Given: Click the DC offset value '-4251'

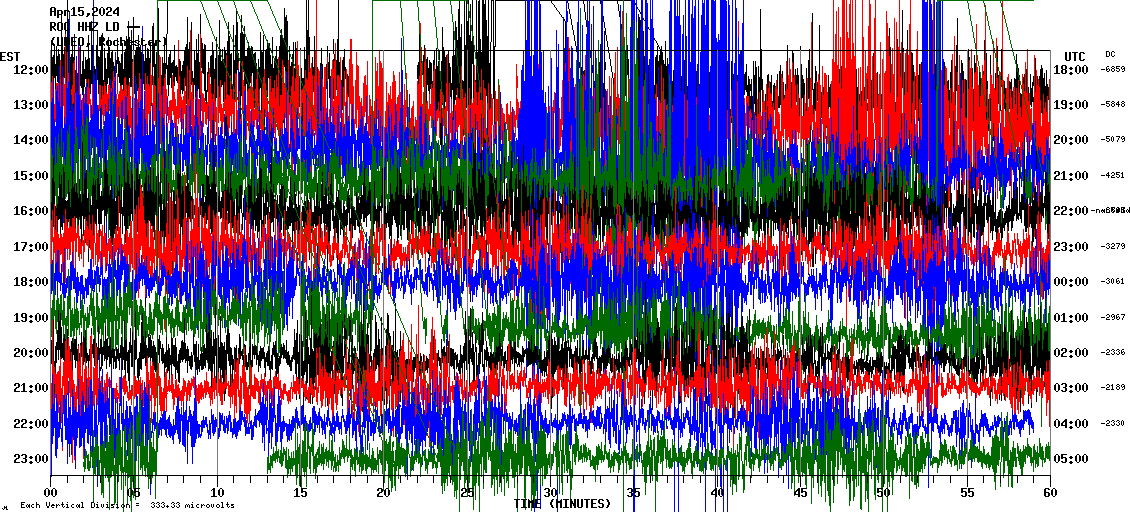Looking at the screenshot, I should (x=1113, y=175).
